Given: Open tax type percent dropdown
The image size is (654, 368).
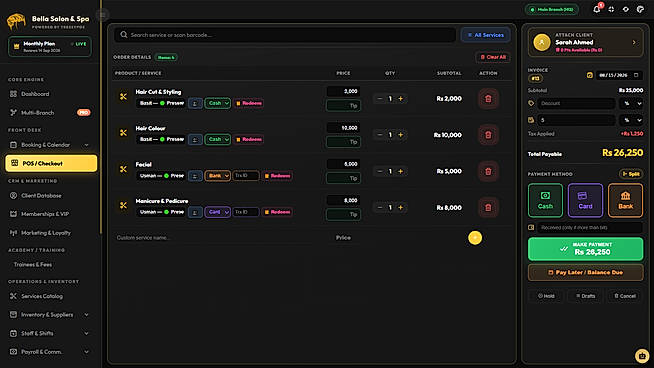Looking at the screenshot, I should 631,120.
